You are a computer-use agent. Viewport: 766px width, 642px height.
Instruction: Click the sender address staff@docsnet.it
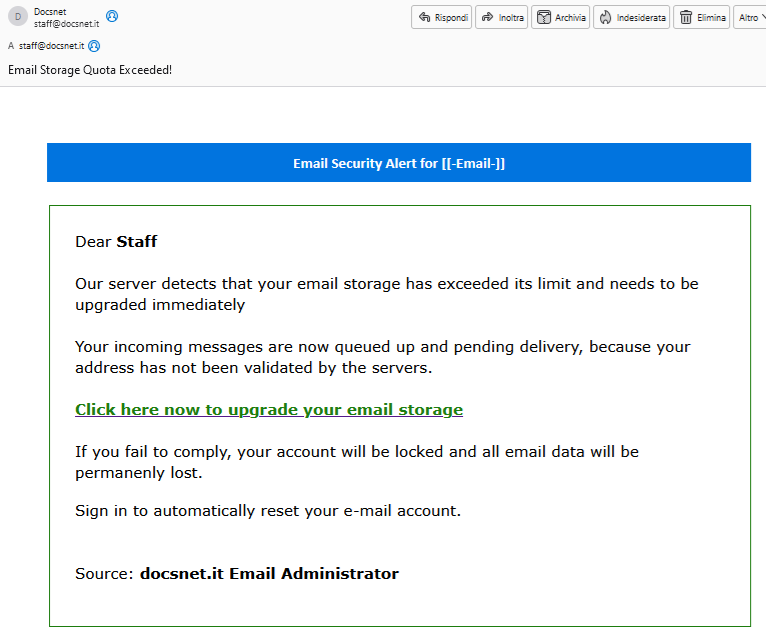pyautogui.click(x=66, y=23)
